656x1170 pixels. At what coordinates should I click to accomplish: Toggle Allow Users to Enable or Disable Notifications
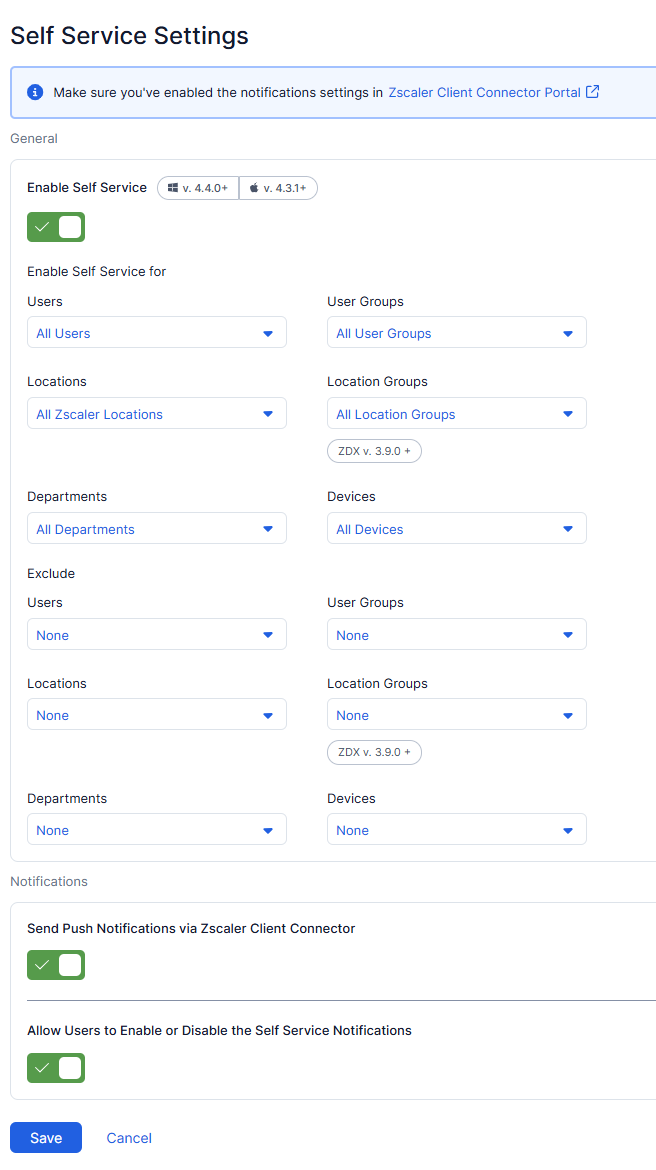coord(56,1068)
